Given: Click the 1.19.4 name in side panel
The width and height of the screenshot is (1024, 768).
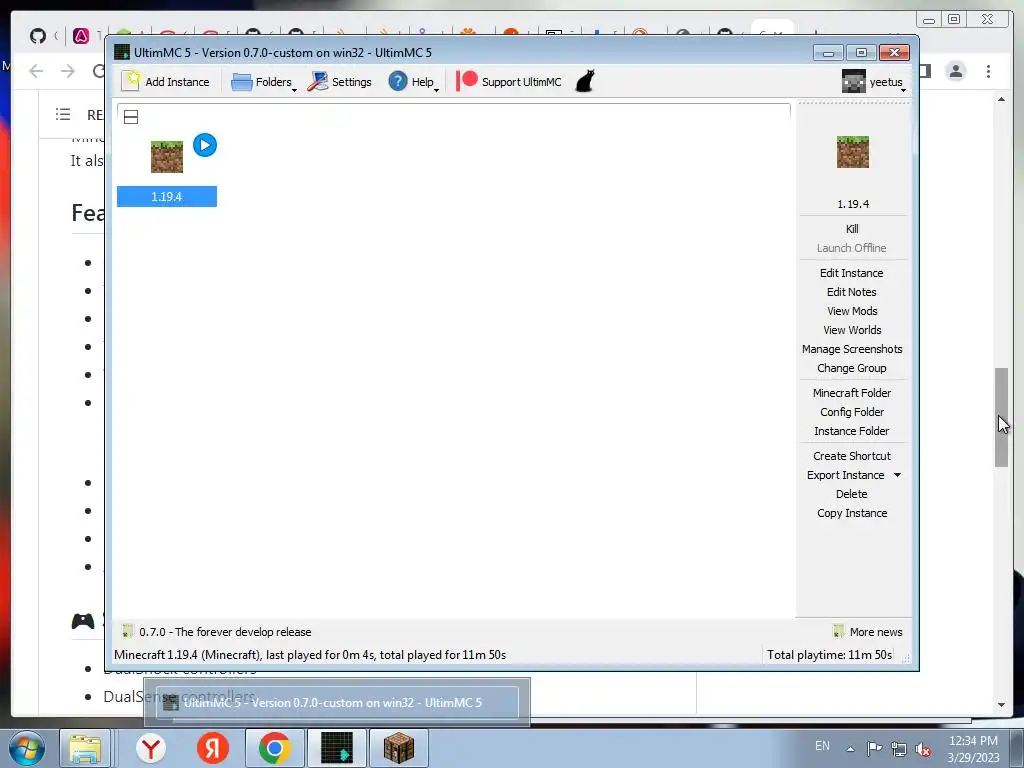Looking at the screenshot, I should [852, 204].
